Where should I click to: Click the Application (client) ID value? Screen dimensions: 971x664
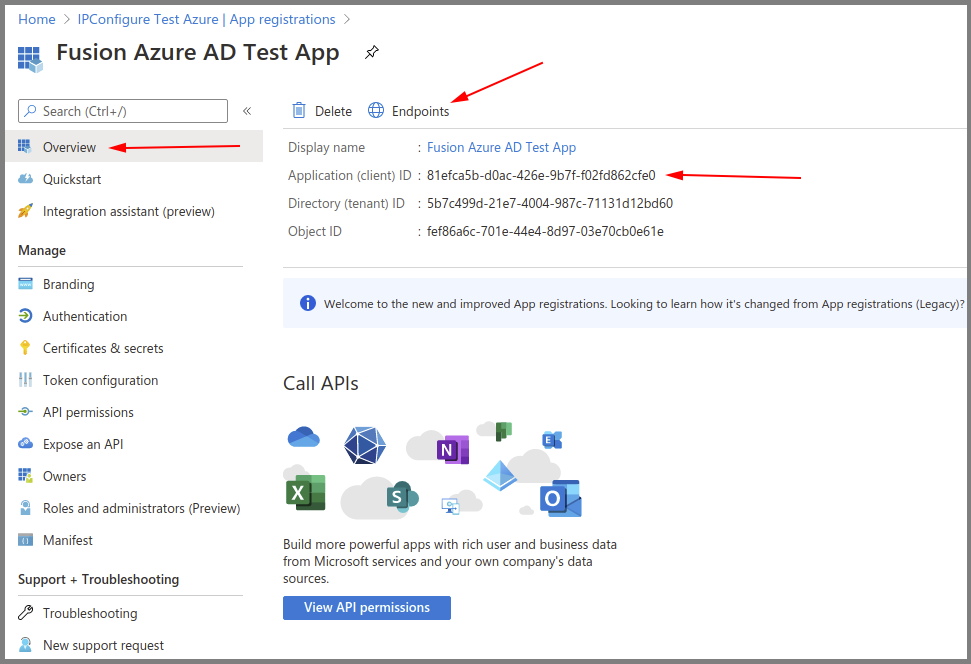coord(541,175)
